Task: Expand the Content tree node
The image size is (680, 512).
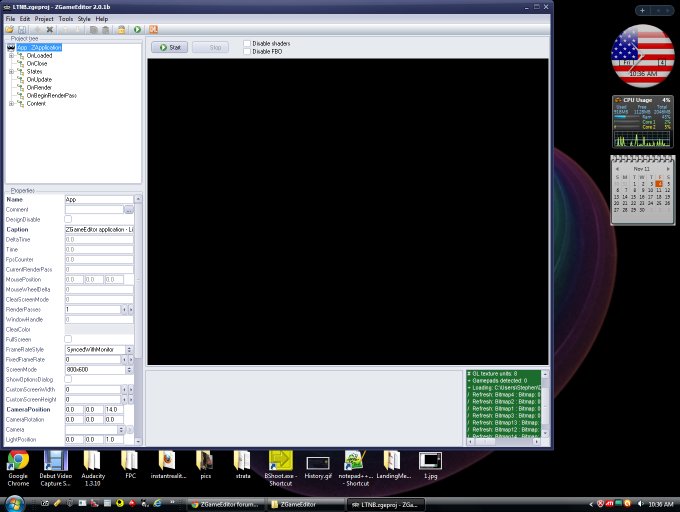Action: pyautogui.click(x=11, y=104)
